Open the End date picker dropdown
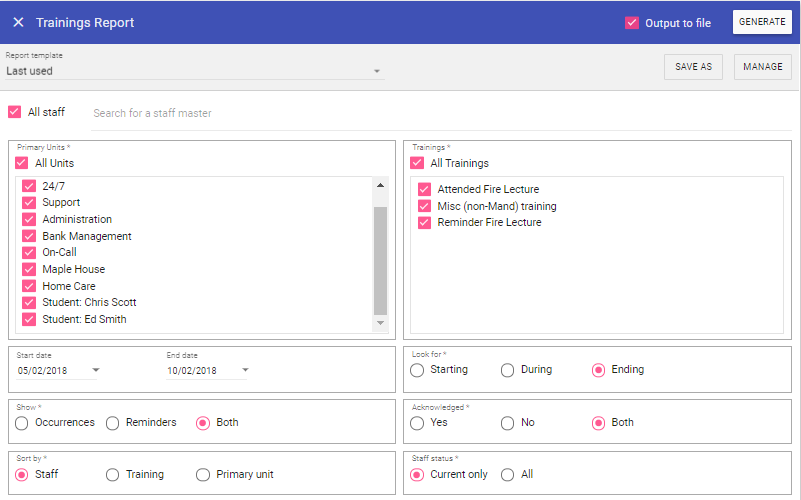This screenshot has height=500, width=801. point(245,371)
